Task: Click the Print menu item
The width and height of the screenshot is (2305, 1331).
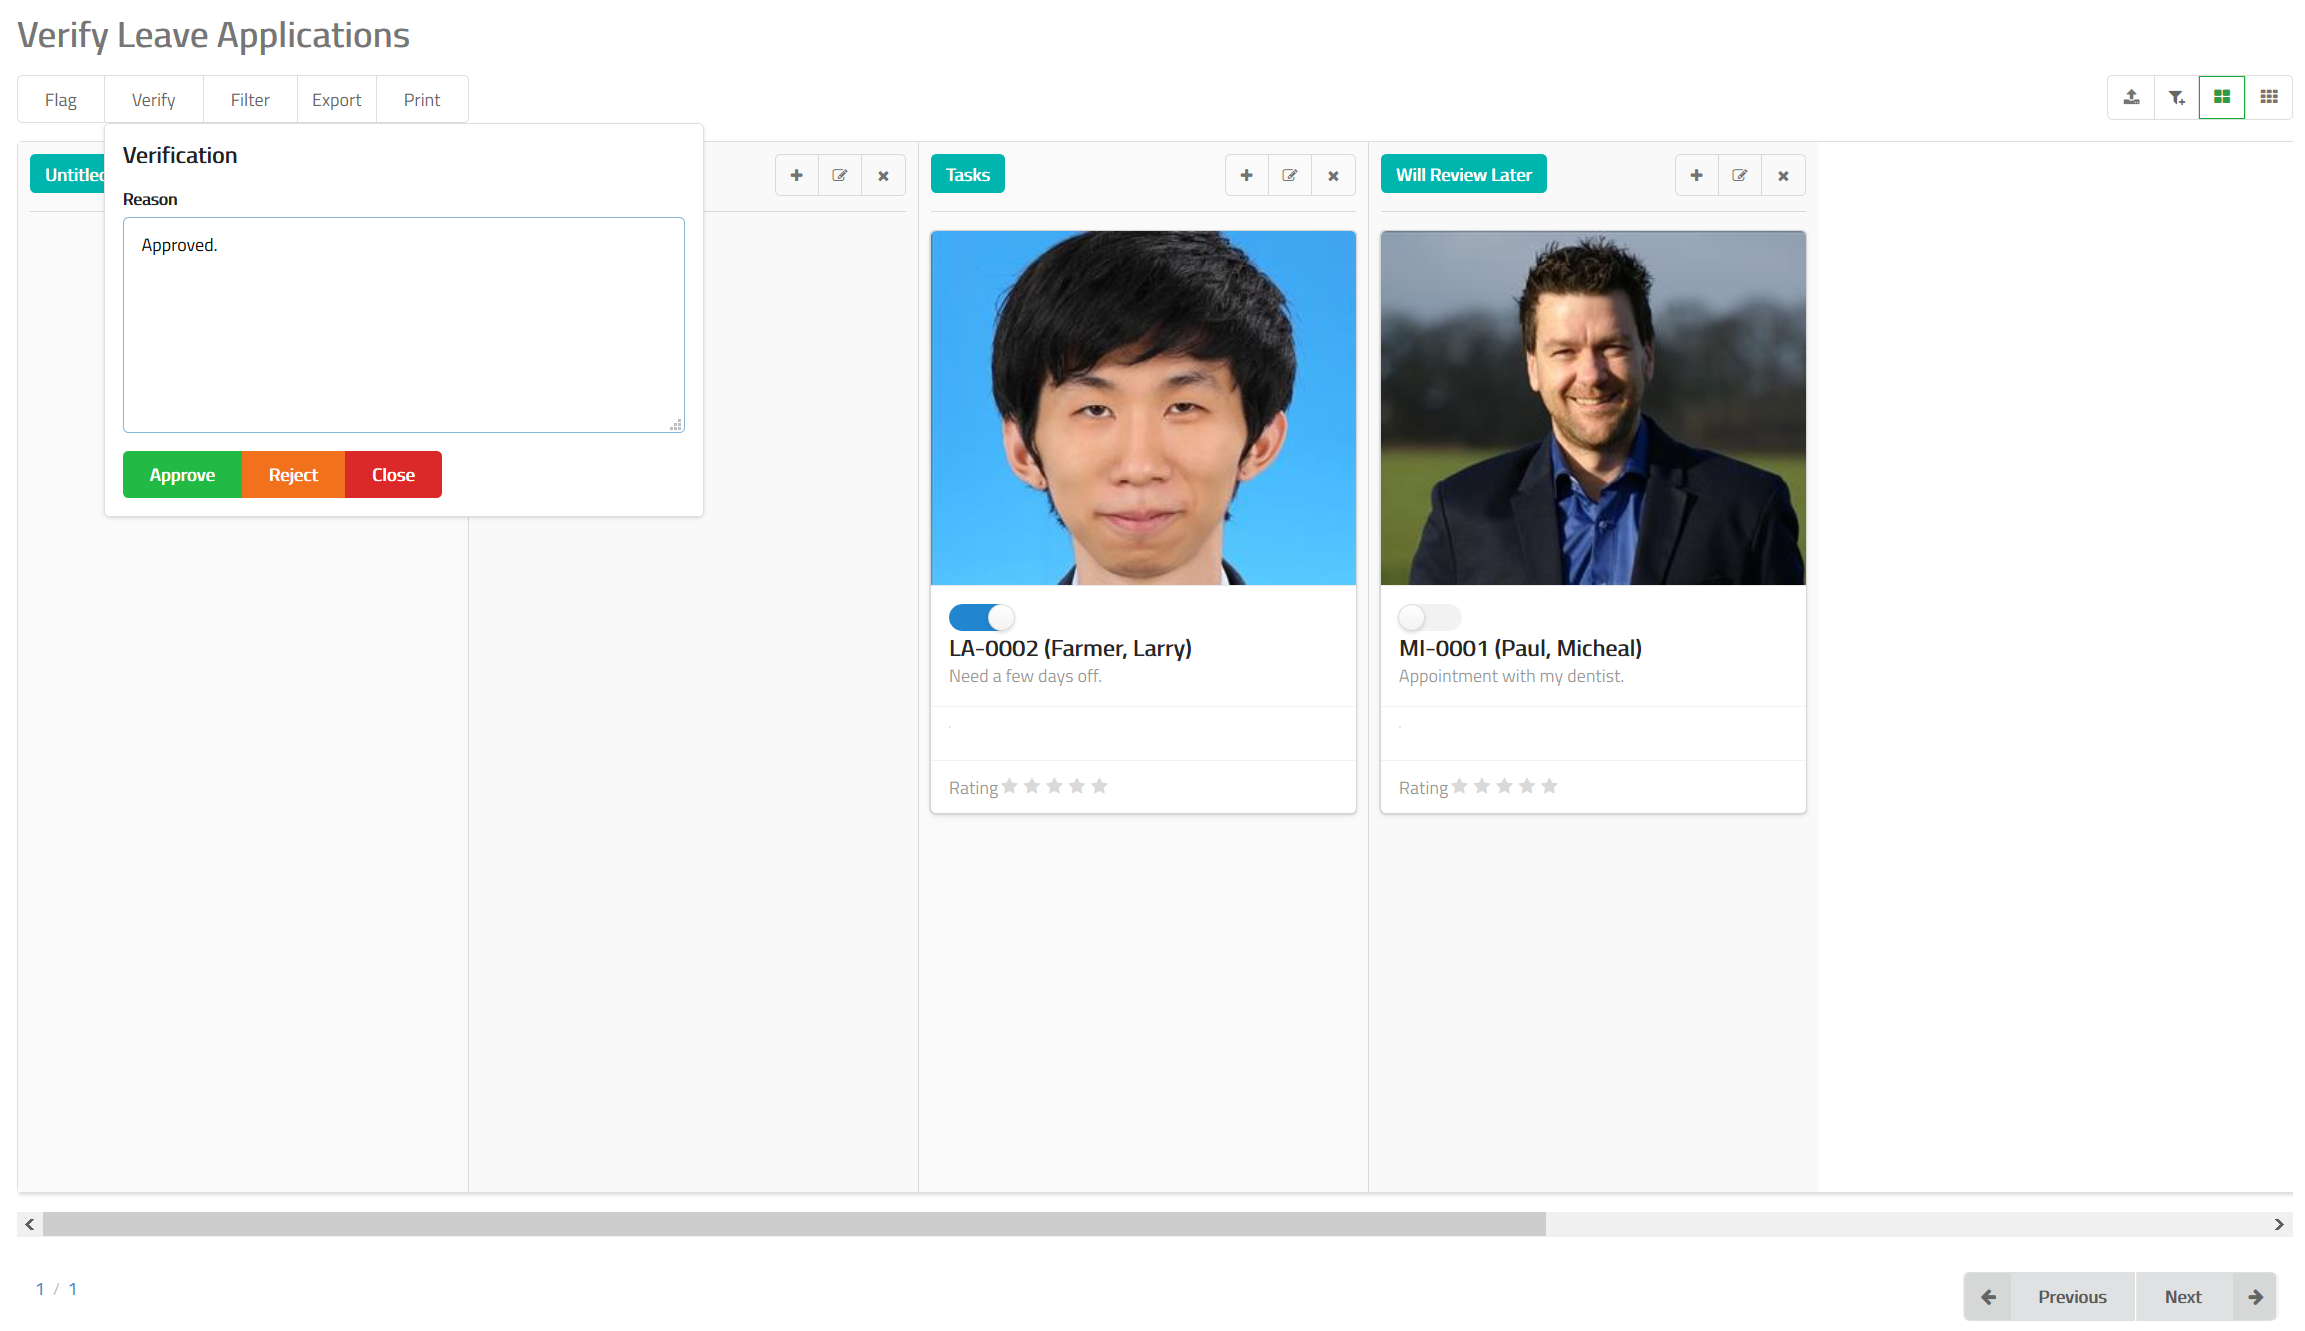Action: tap(421, 100)
